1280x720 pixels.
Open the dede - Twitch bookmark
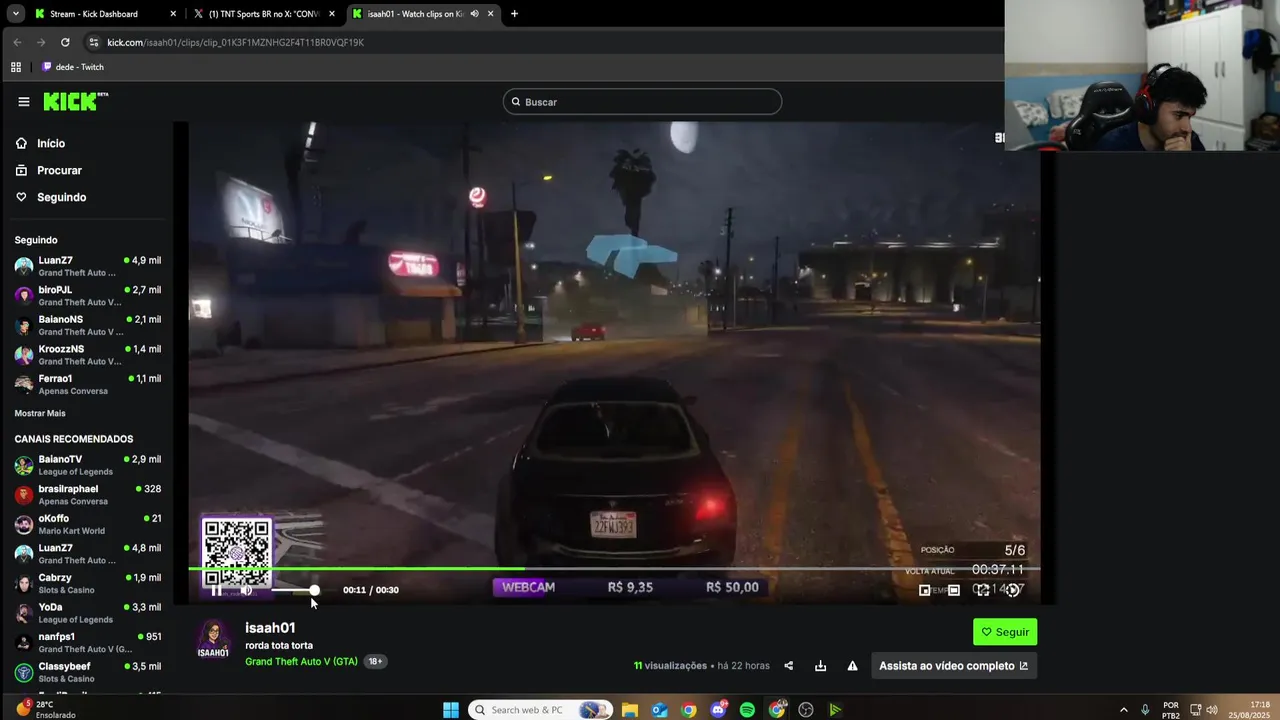point(73,67)
